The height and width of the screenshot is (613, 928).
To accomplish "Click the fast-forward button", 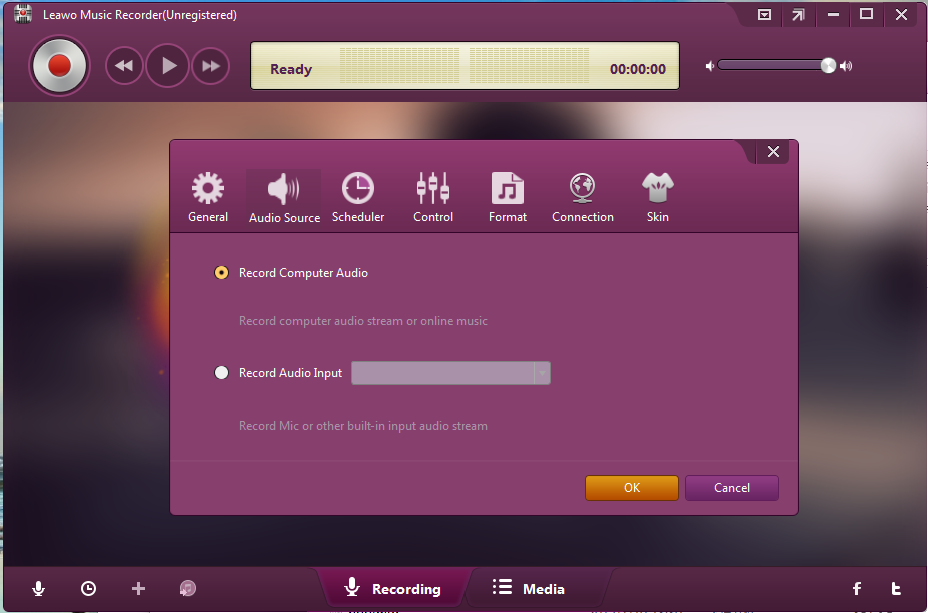I will 210,66.
